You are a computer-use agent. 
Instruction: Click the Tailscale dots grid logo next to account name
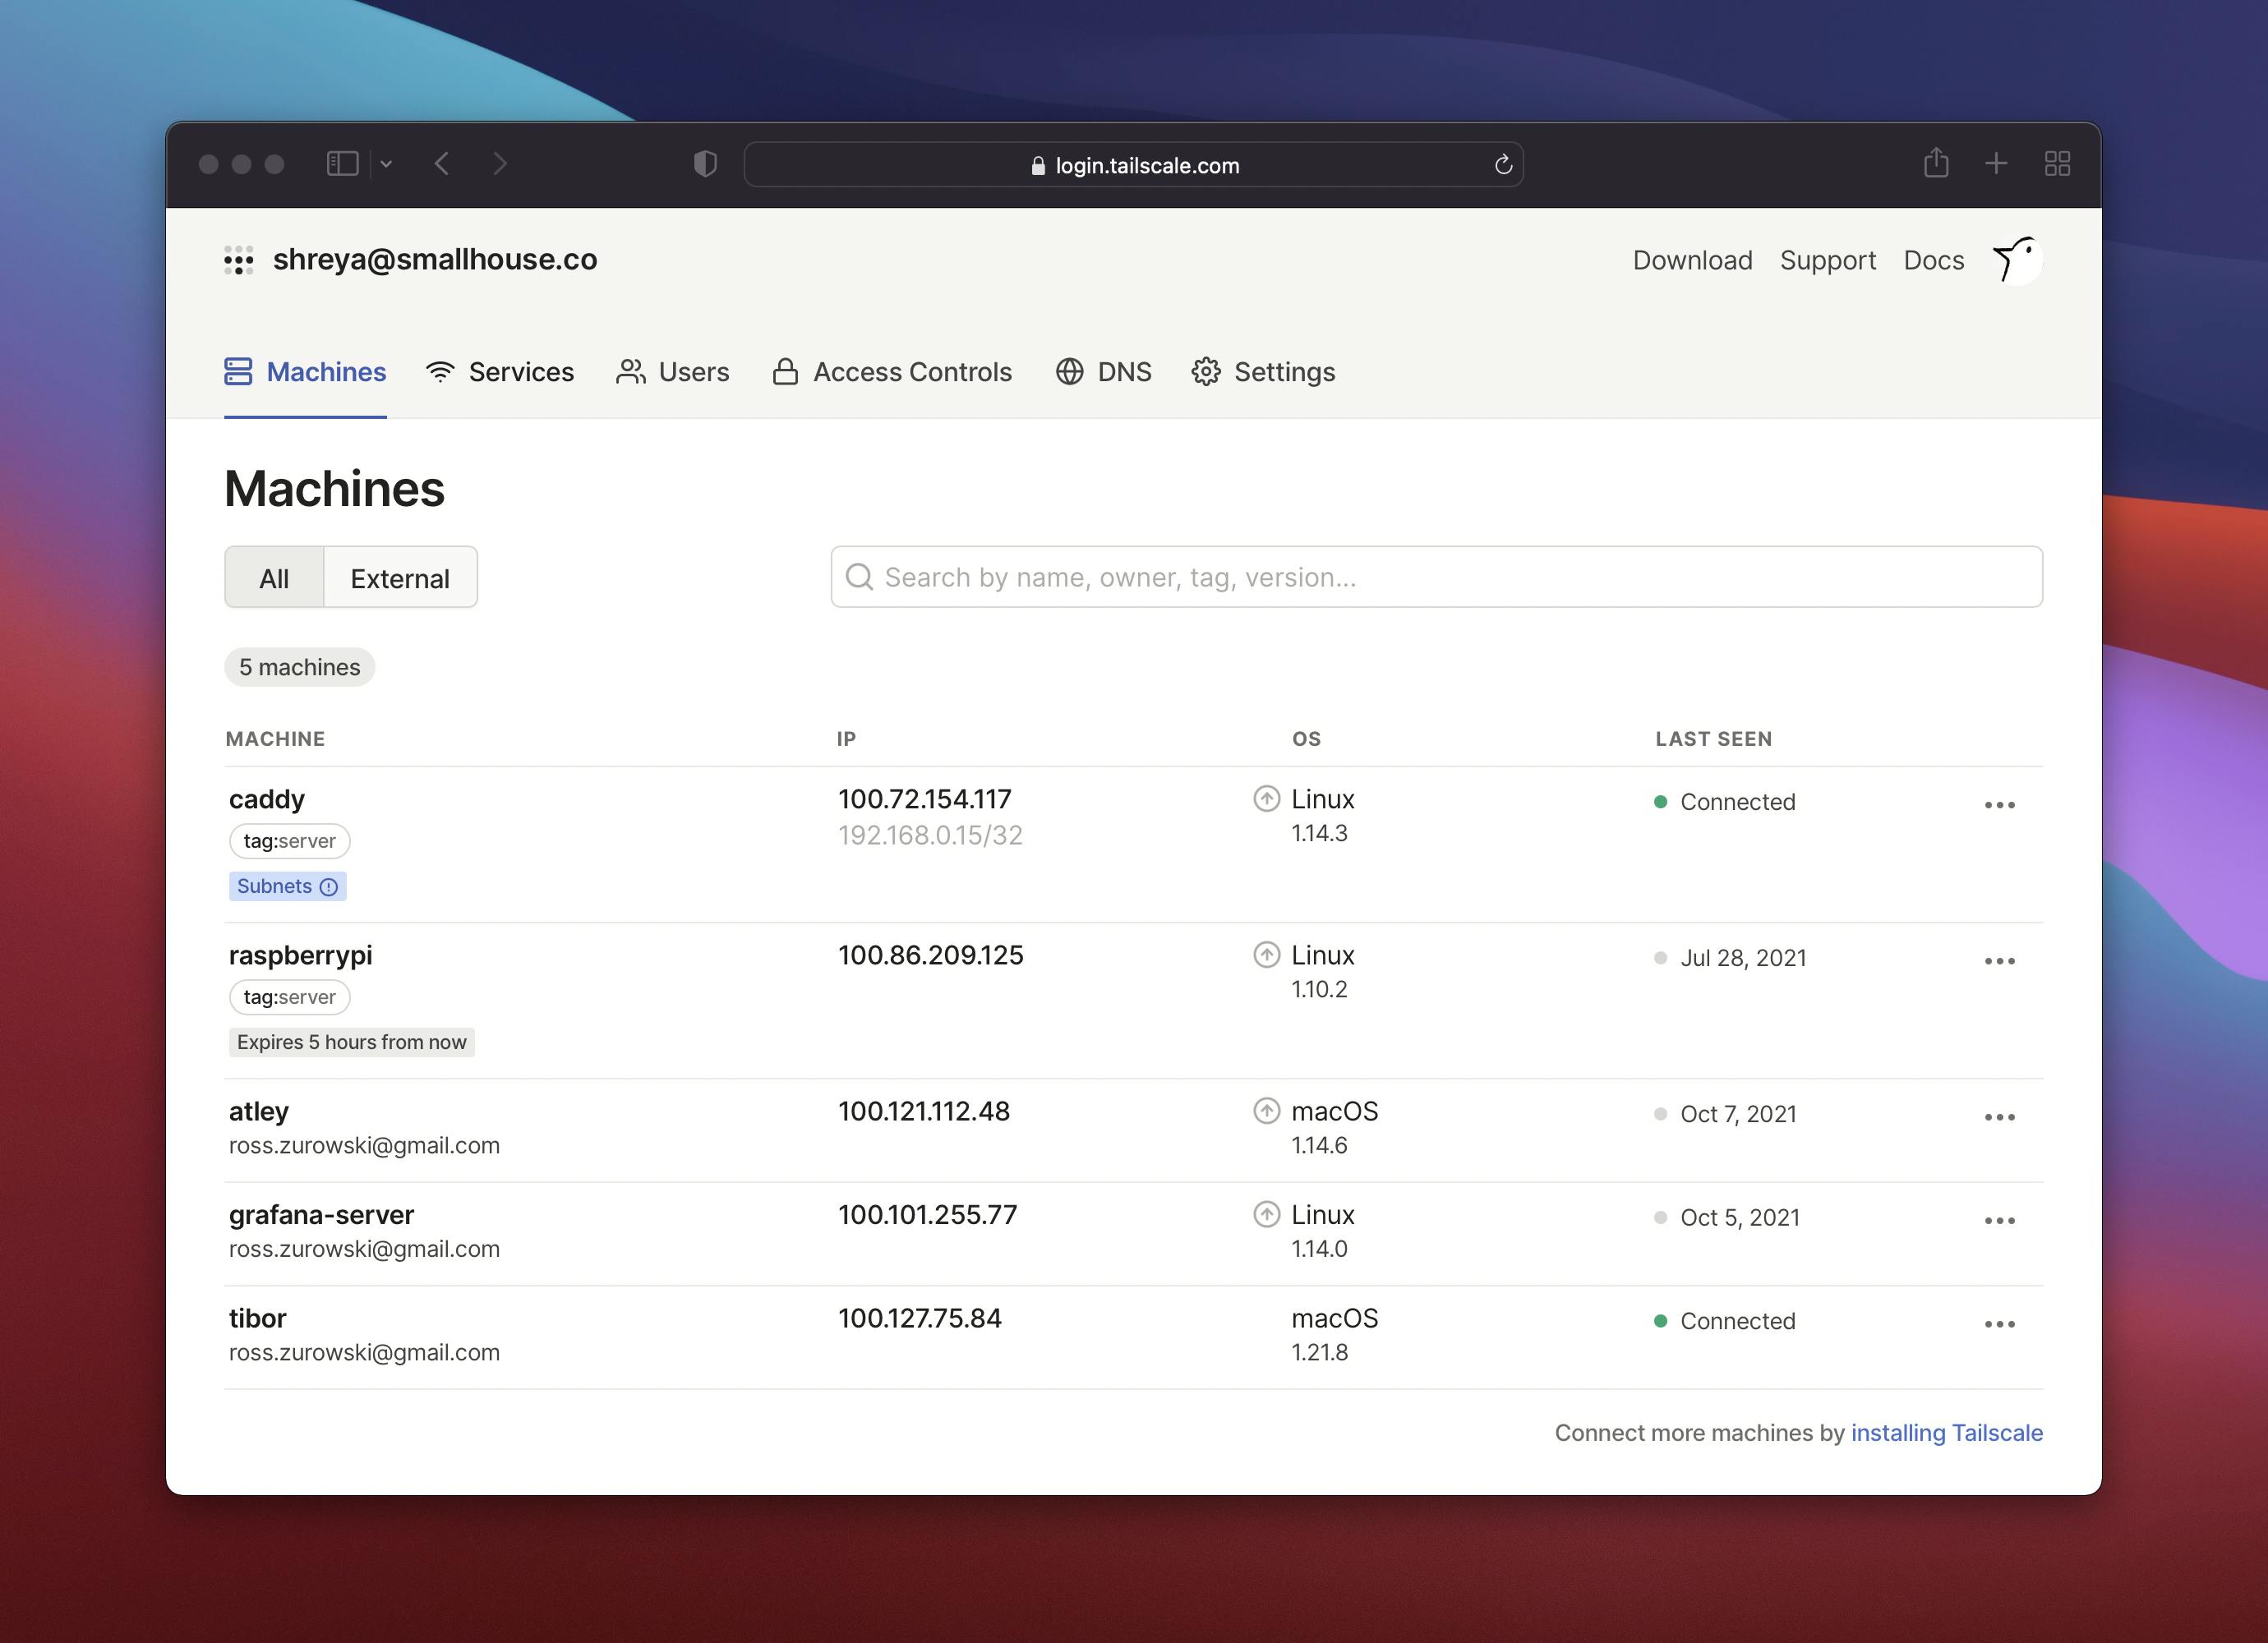(x=238, y=260)
